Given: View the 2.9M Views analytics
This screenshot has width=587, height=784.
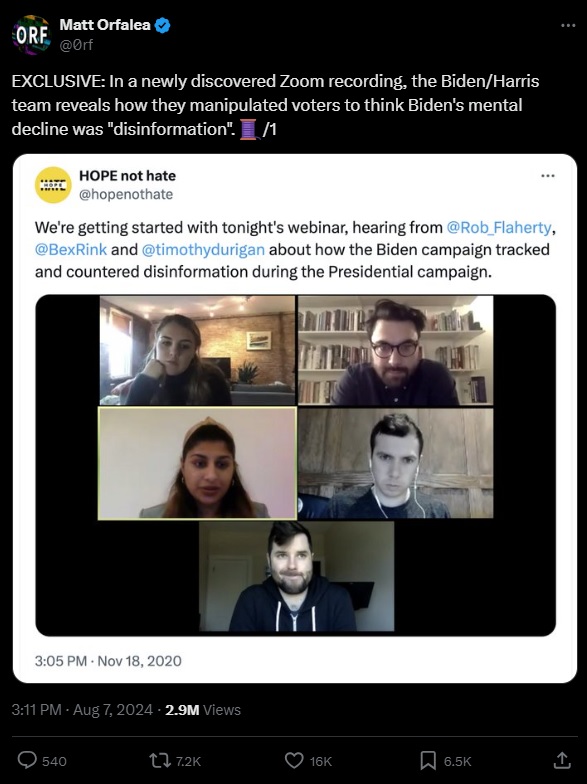Looking at the screenshot, I should point(202,710).
